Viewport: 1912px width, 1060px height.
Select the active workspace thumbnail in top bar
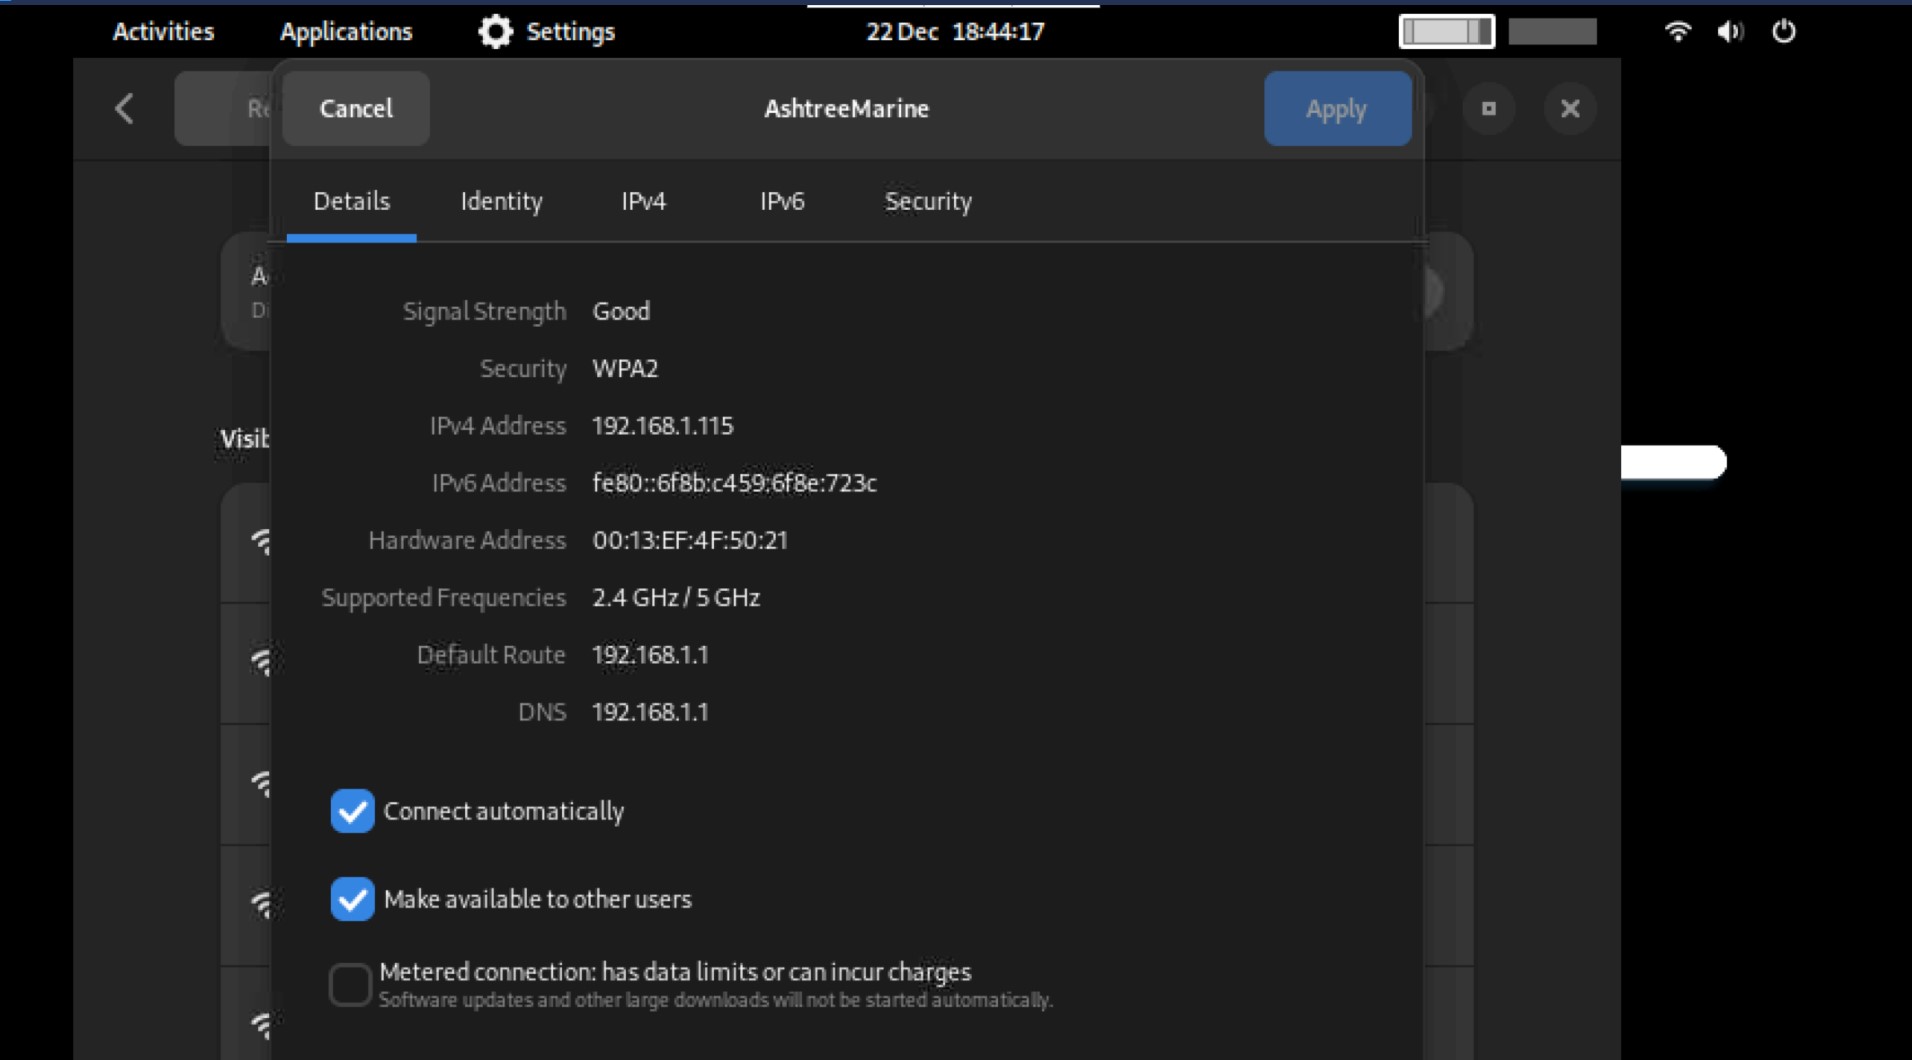[1446, 32]
